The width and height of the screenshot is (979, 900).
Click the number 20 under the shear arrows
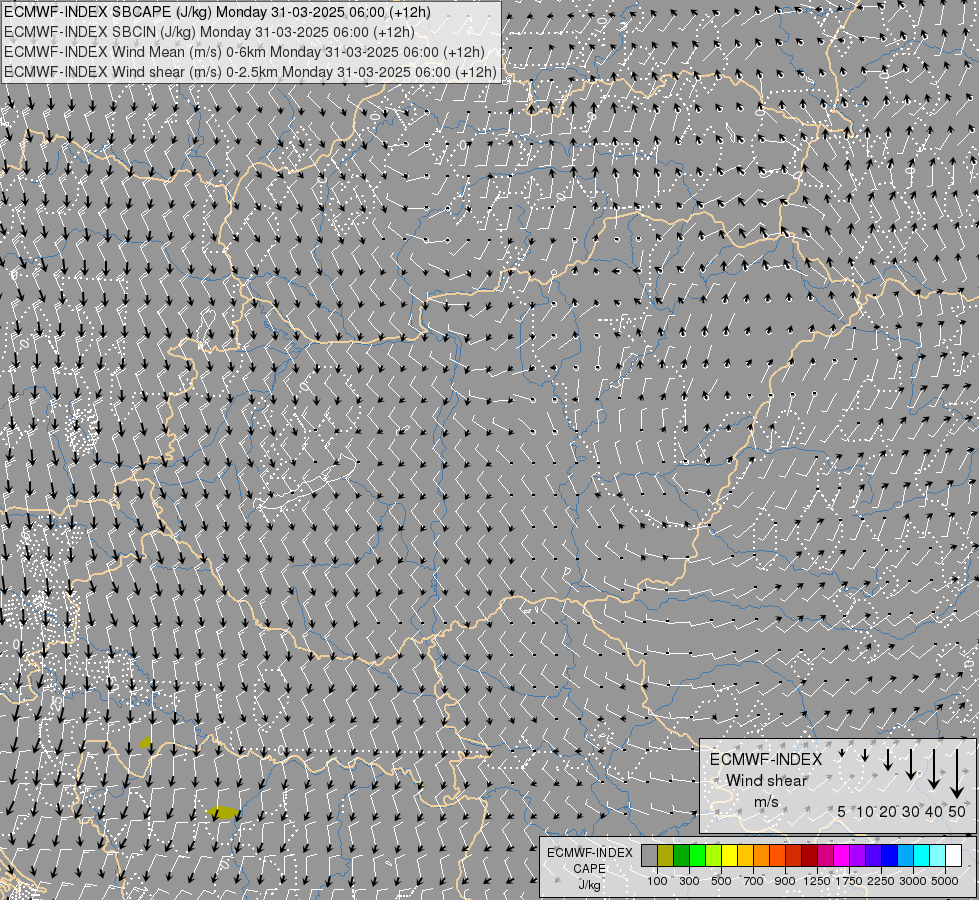tap(888, 811)
